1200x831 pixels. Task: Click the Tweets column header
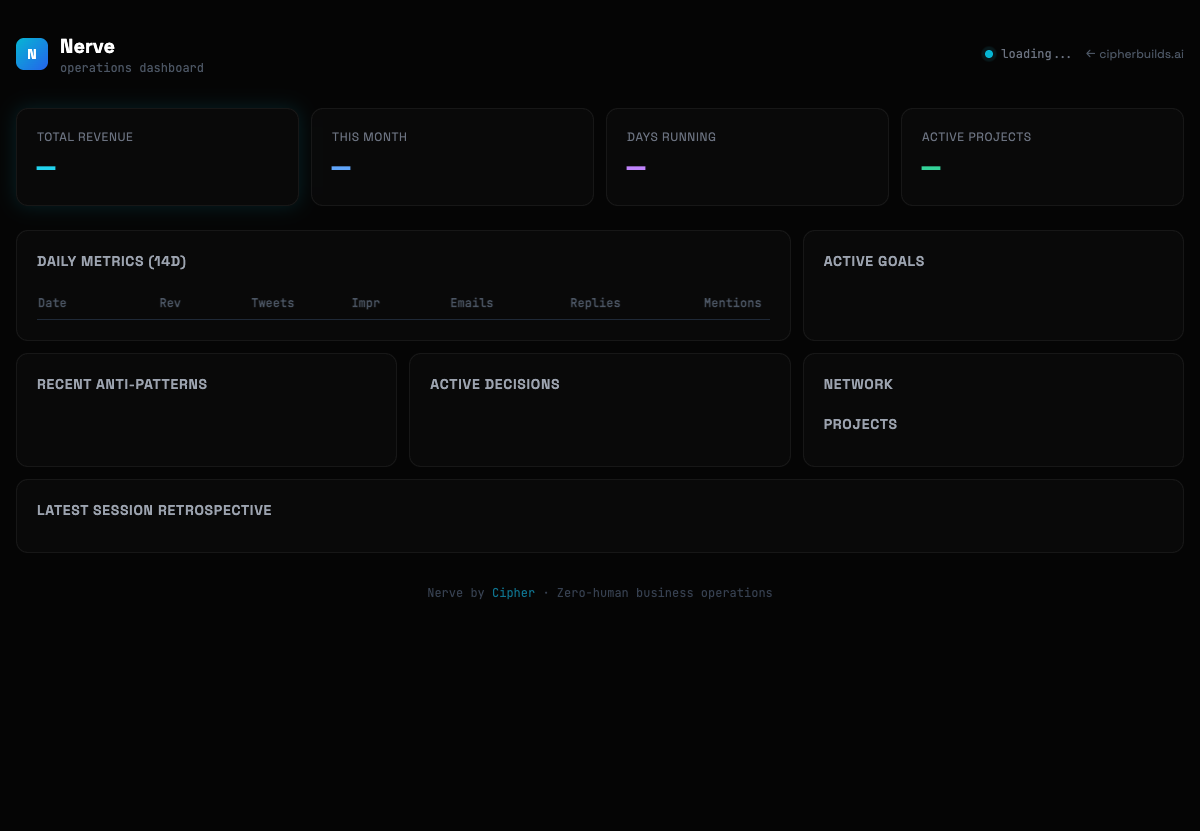[x=273, y=303]
